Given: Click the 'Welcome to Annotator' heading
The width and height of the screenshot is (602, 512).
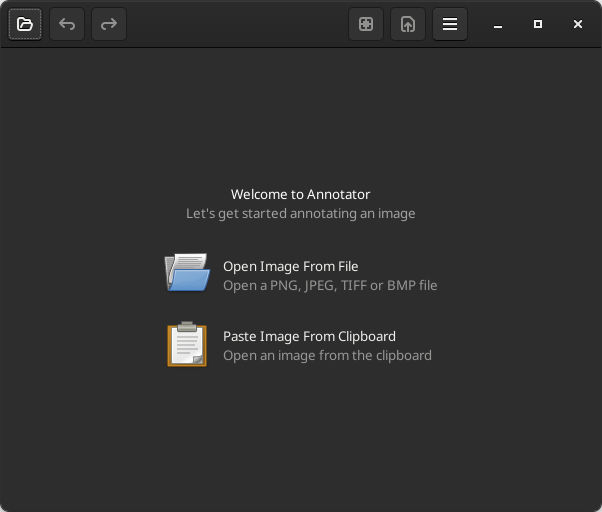Looking at the screenshot, I should [301, 195].
